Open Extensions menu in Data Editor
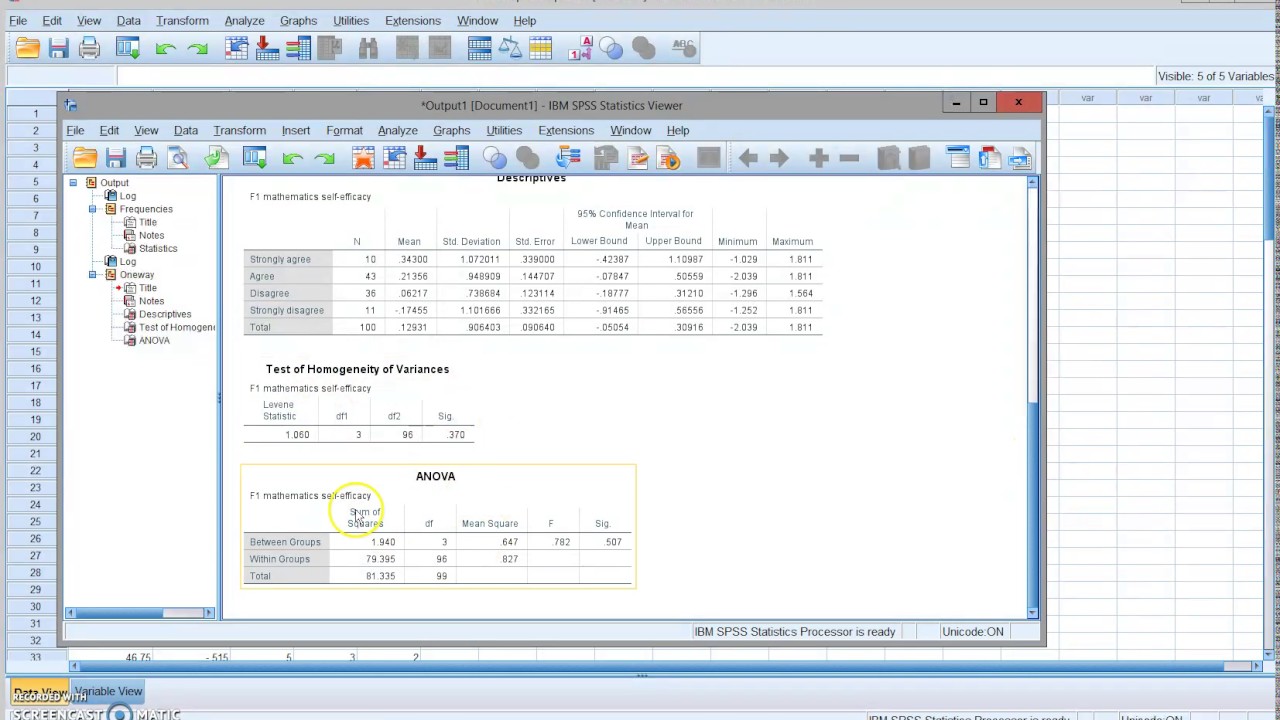The height and width of the screenshot is (720, 1280). click(x=413, y=20)
